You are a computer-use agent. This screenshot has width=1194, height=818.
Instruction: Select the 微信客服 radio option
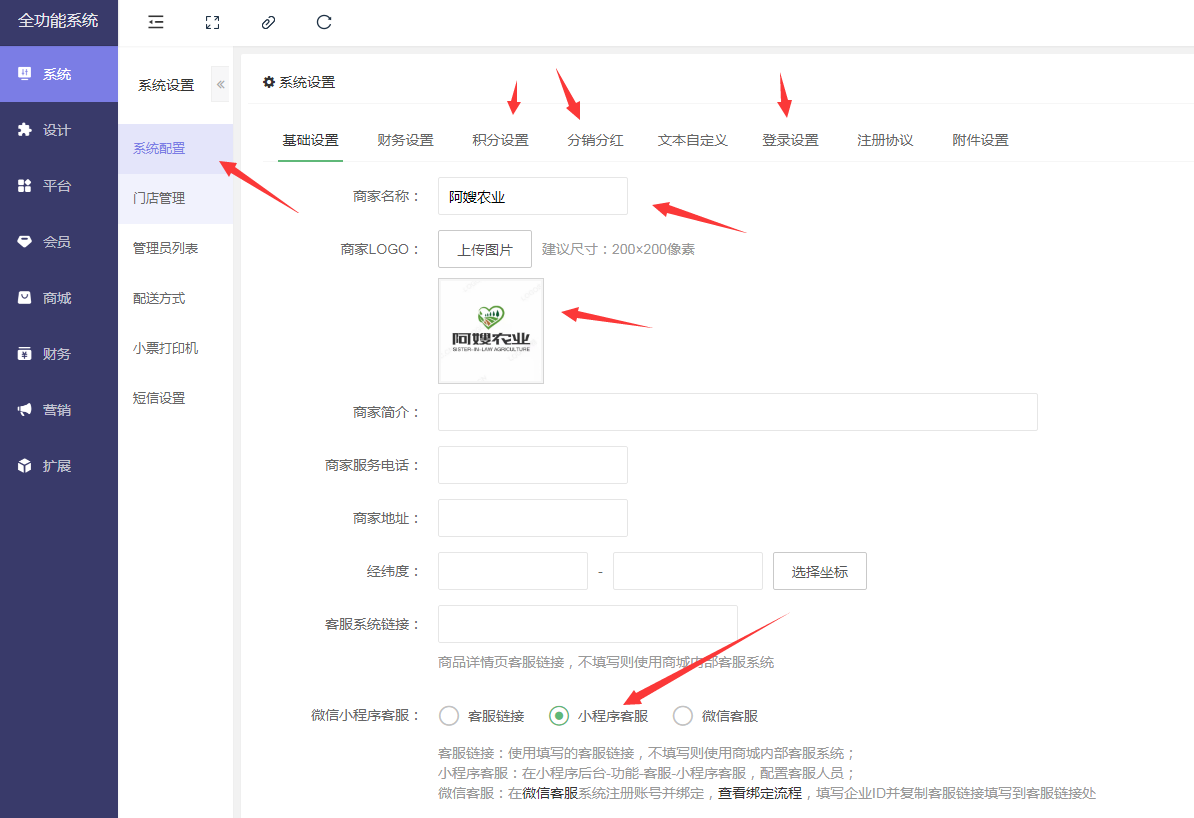(x=683, y=716)
